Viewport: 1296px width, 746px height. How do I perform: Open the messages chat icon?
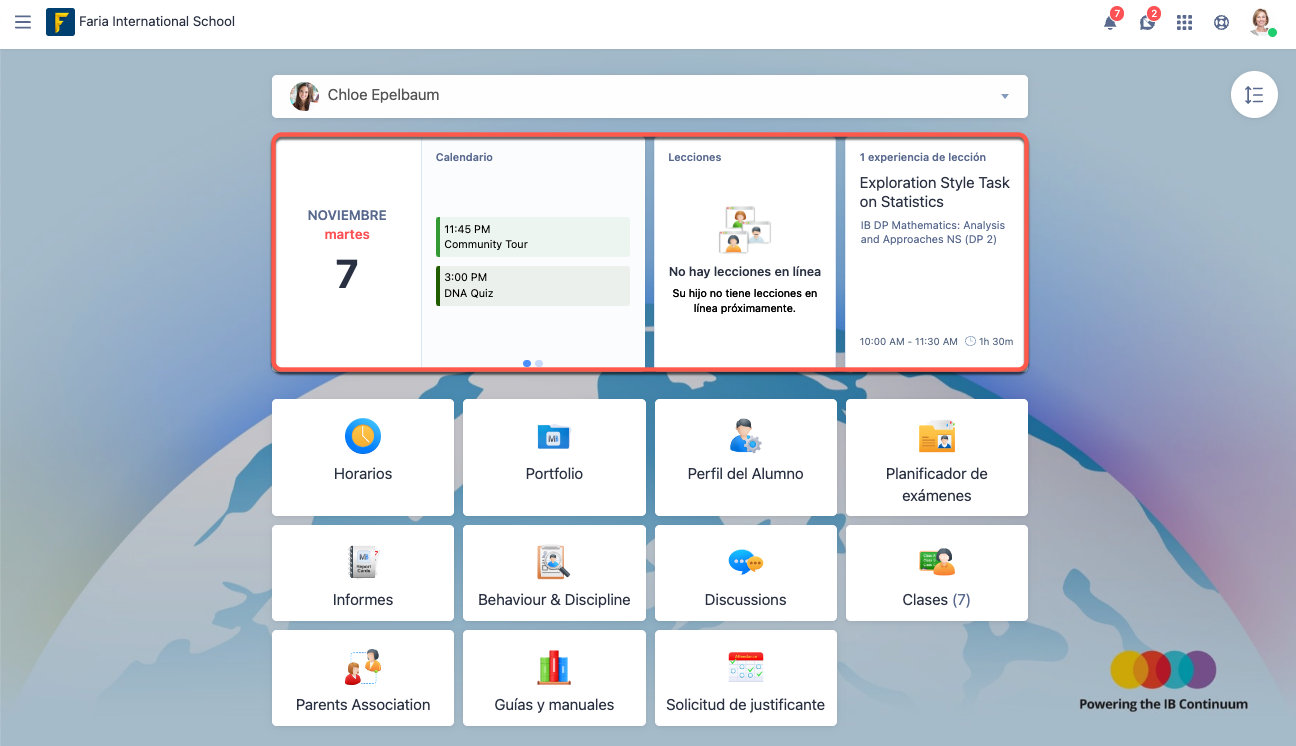[1147, 23]
